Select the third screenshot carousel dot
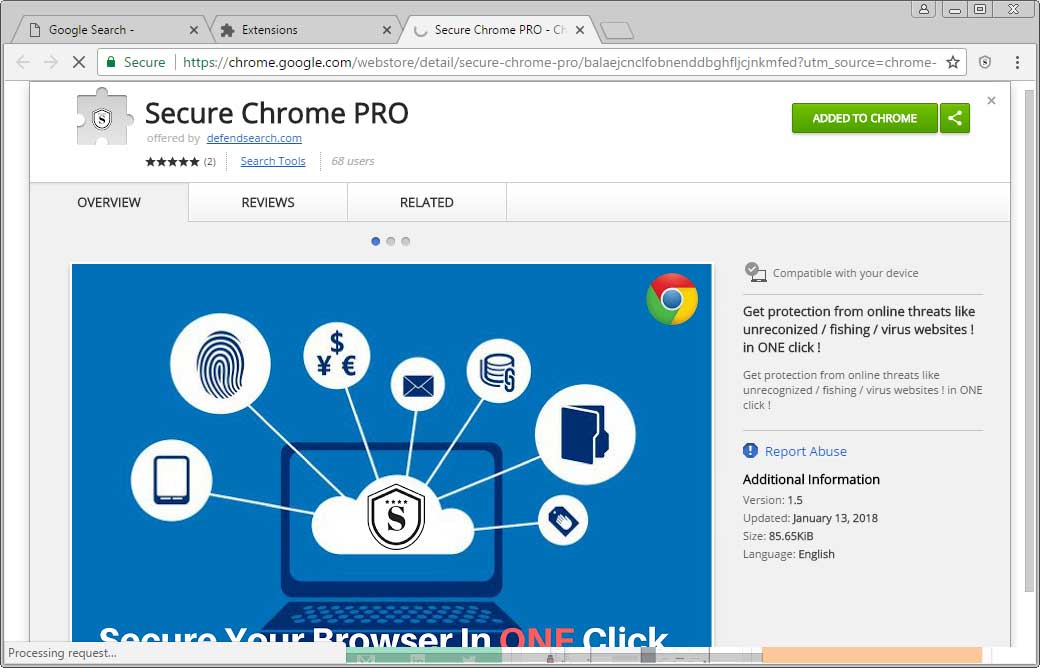The image size is (1040, 668). [405, 241]
